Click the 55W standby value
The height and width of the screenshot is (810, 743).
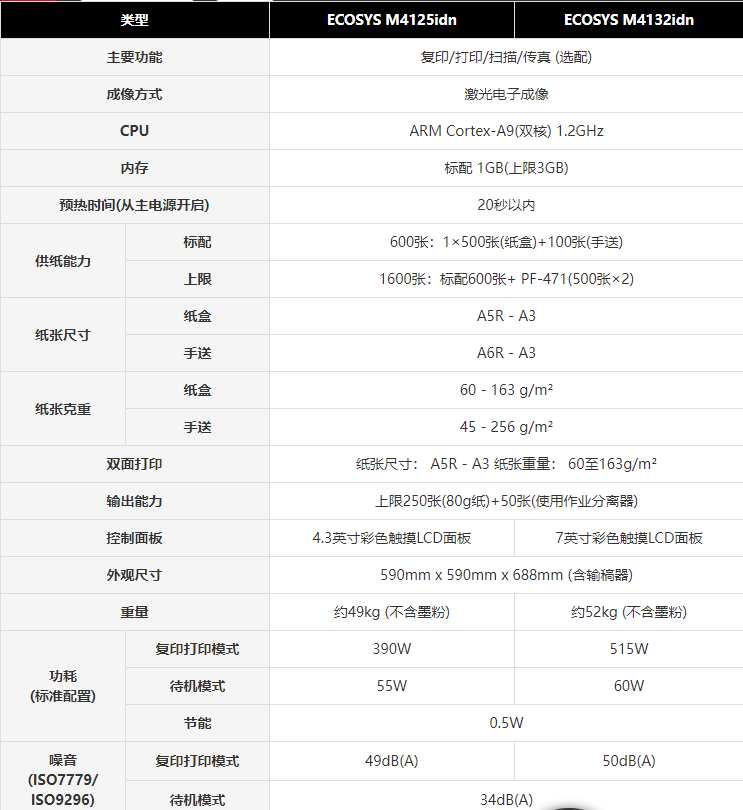tap(392, 686)
